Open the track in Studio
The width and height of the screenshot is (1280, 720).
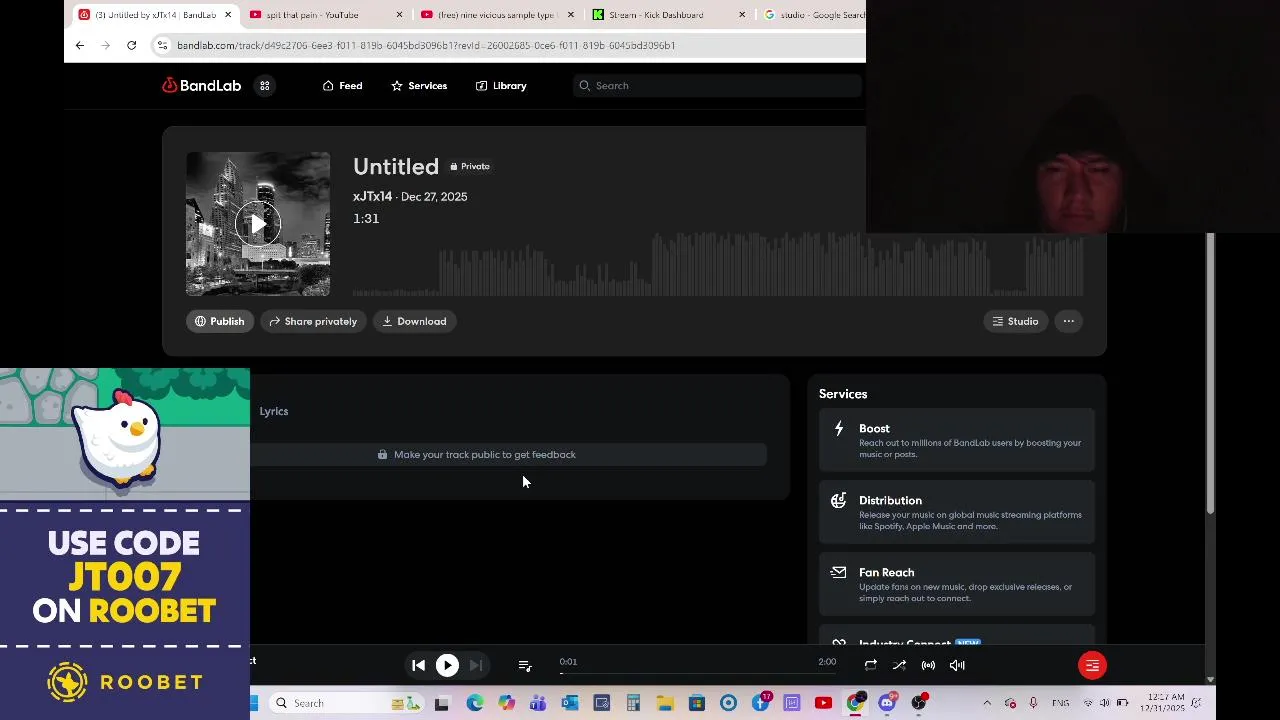pos(1015,321)
